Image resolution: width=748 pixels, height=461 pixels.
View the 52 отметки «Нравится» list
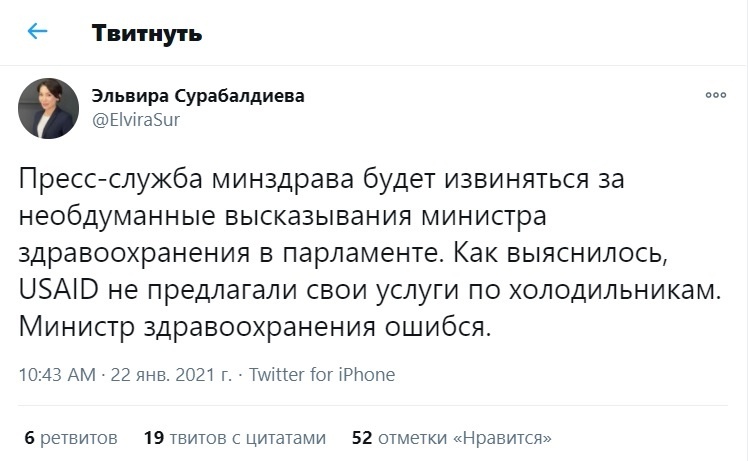click(451, 438)
